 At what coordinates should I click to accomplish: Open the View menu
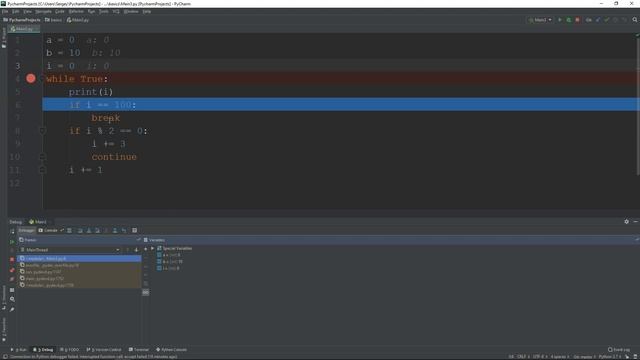27,11
